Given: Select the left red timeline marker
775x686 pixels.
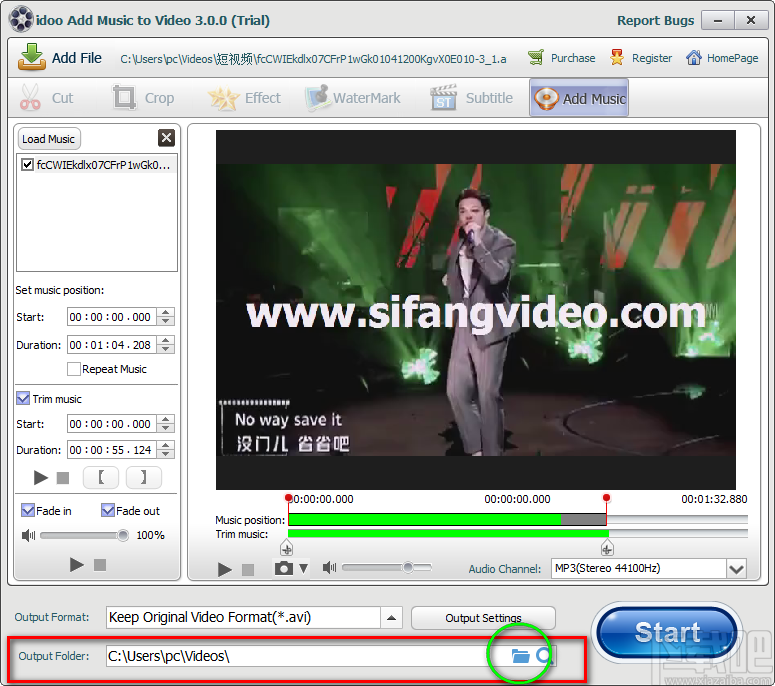Looking at the screenshot, I should [x=288, y=498].
